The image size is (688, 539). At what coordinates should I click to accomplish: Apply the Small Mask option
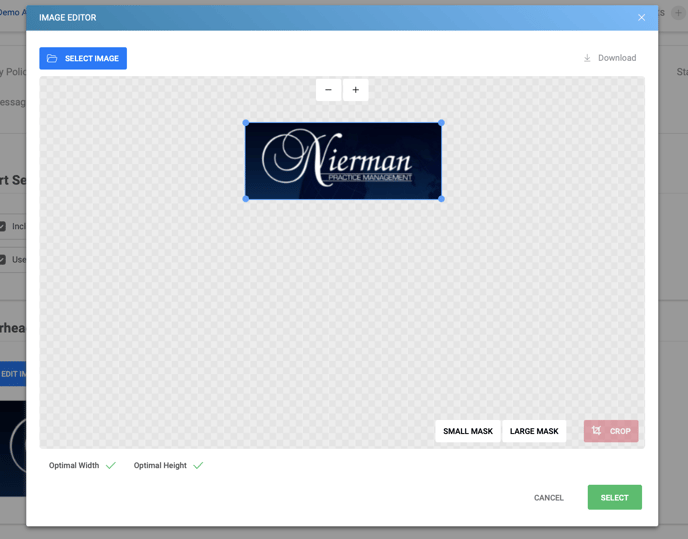[468, 431]
